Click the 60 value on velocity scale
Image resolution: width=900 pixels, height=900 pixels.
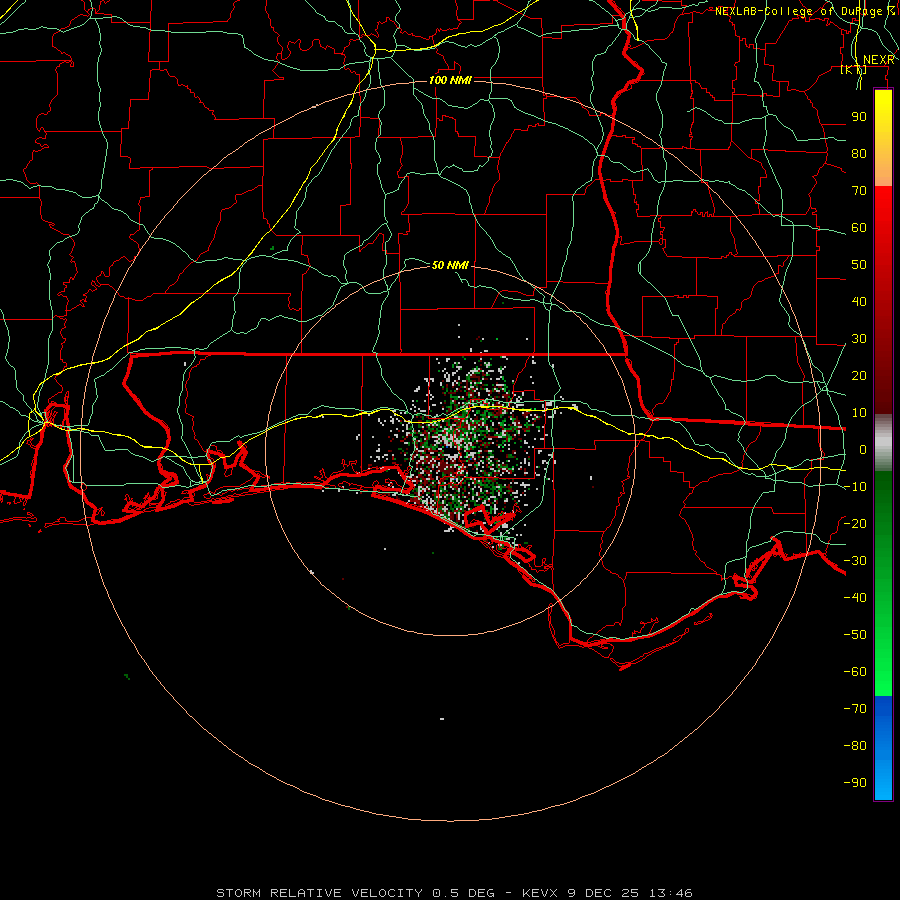coord(859,228)
